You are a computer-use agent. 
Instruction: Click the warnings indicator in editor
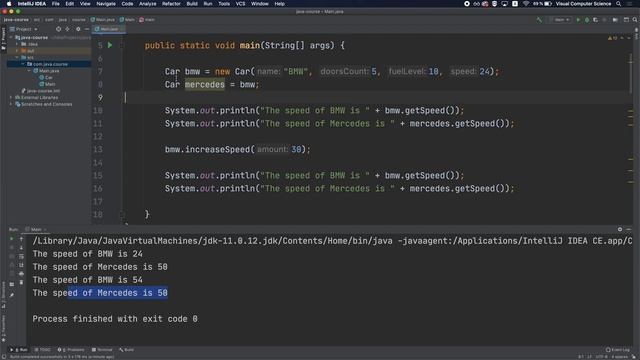tap(612, 38)
